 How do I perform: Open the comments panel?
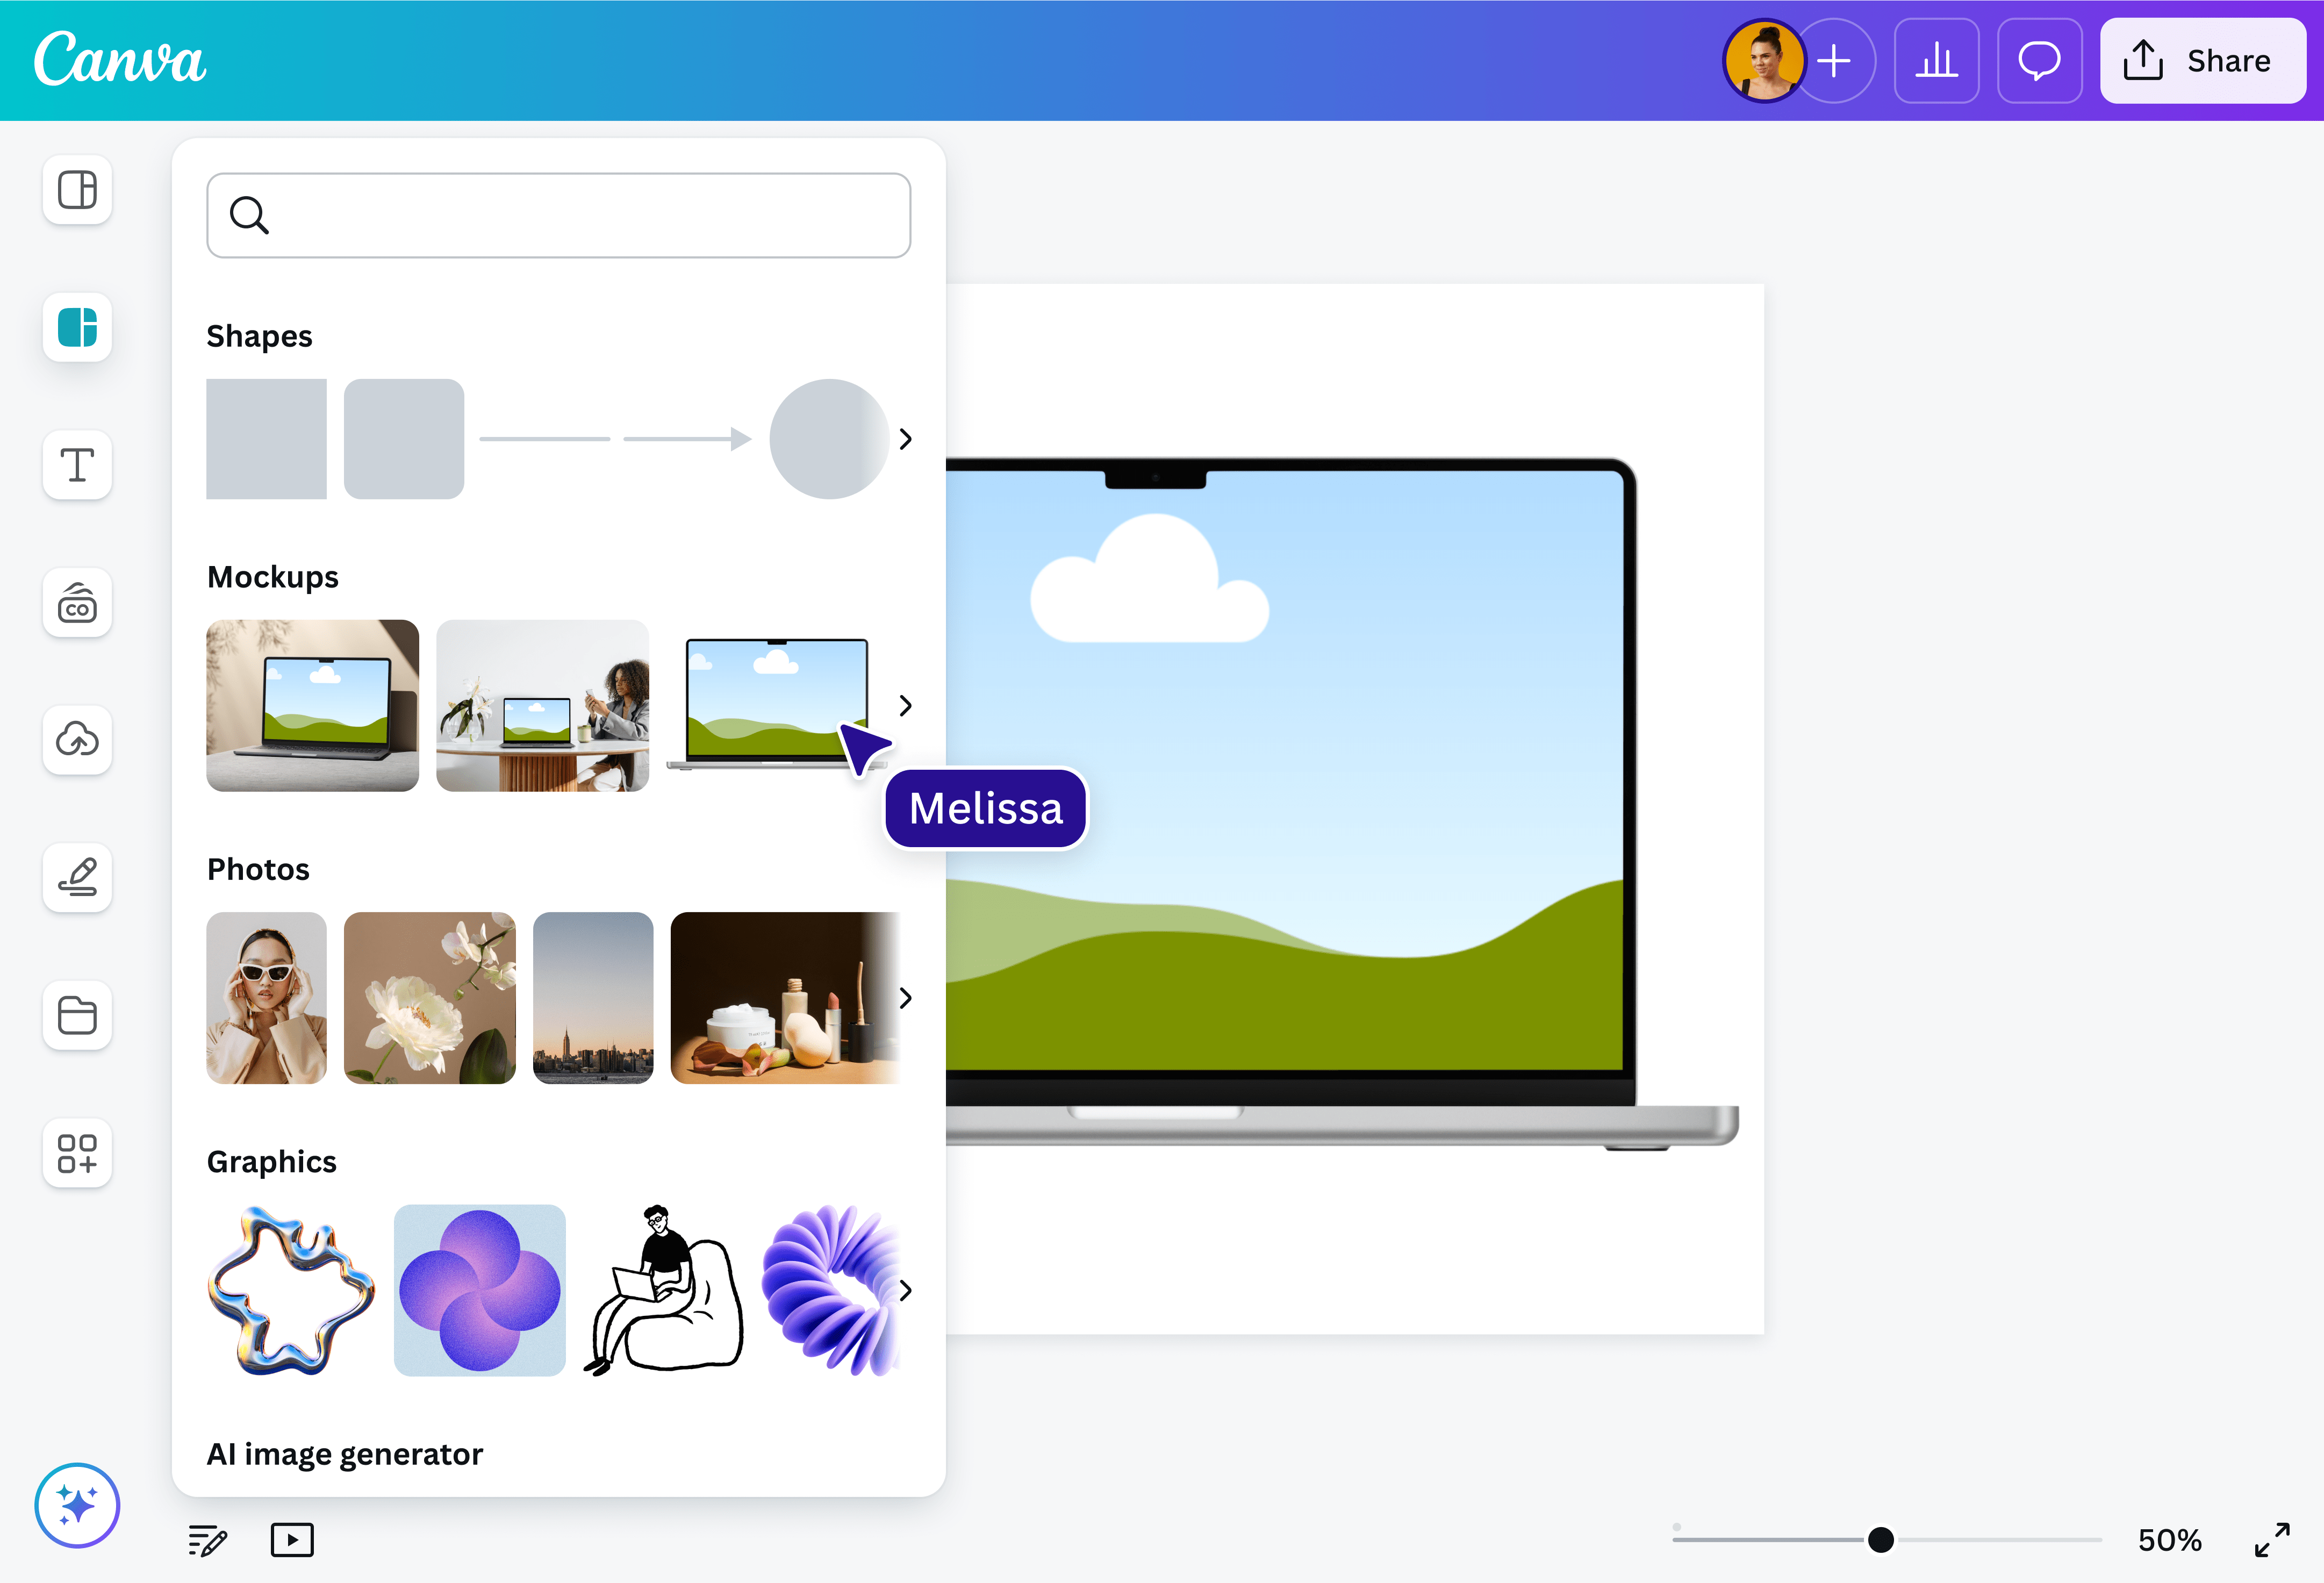coord(2039,60)
